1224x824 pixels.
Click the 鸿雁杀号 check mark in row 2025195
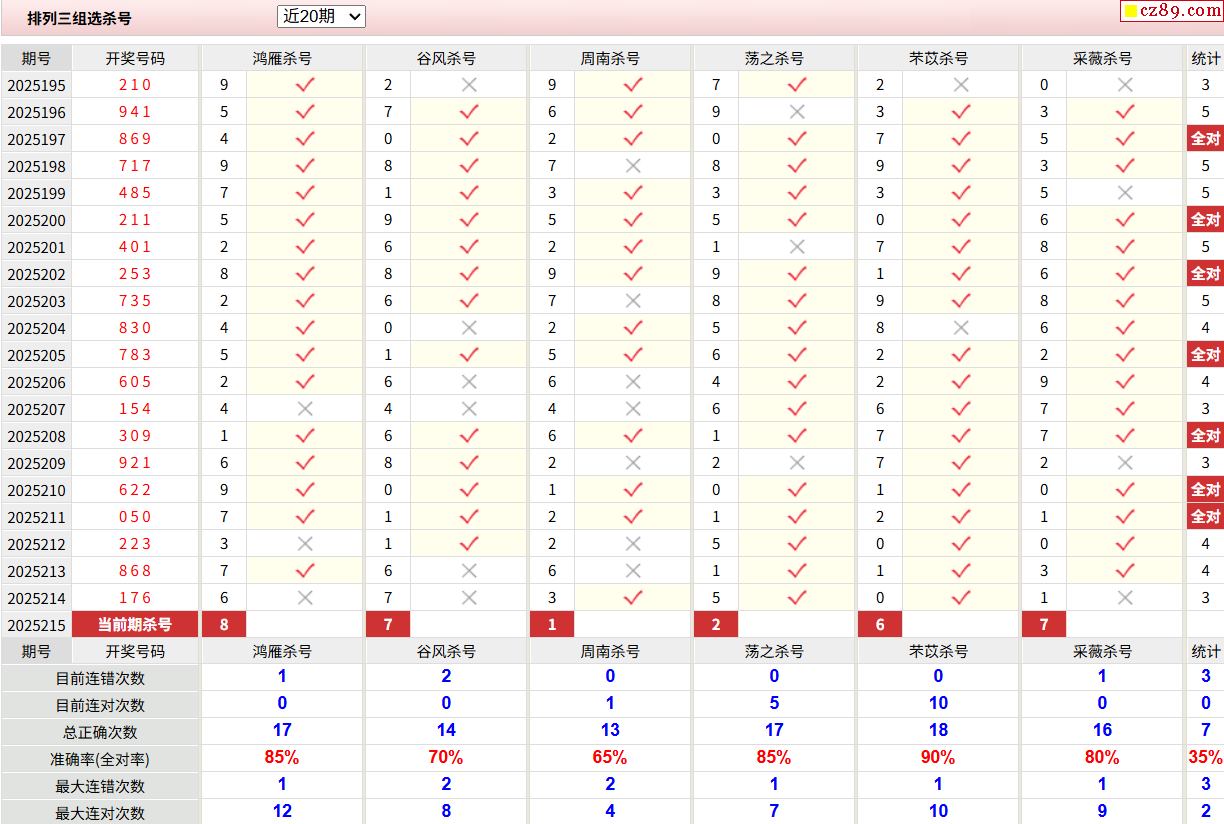coord(305,85)
